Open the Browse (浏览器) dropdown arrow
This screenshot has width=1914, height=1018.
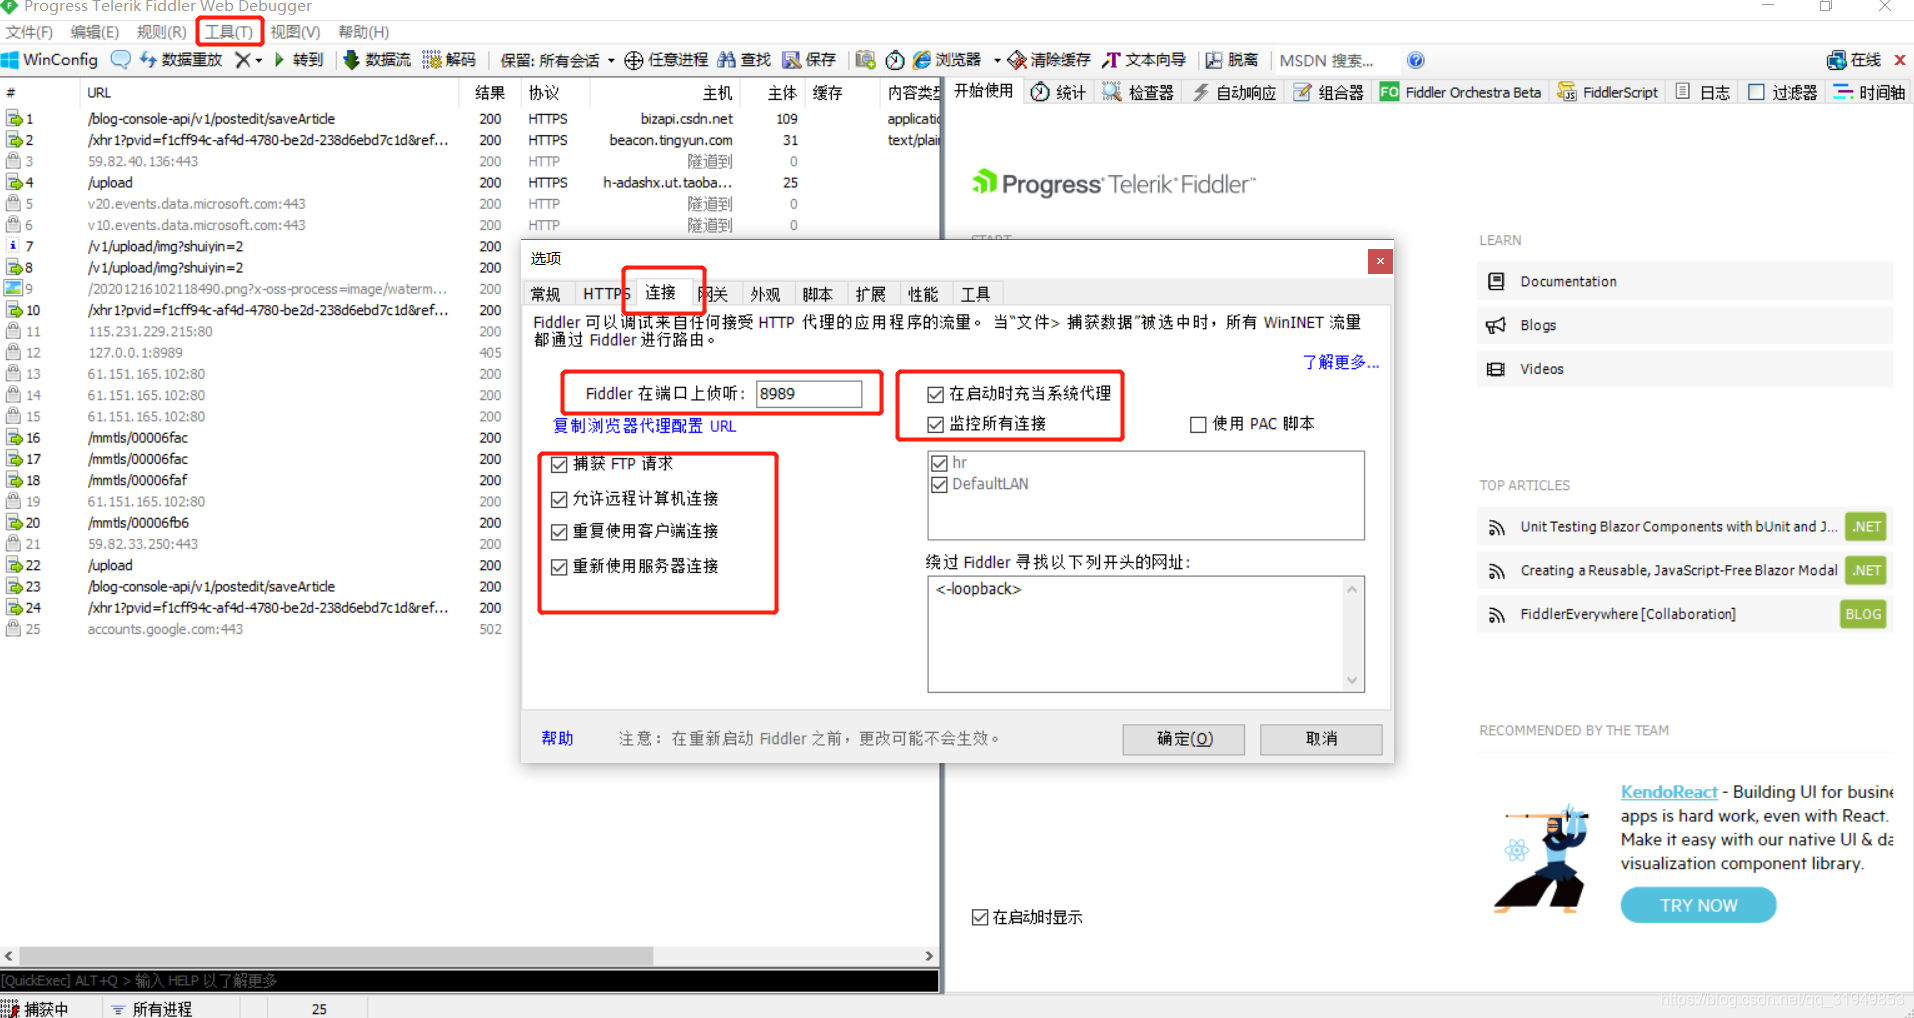pyautogui.click(x=997, y=60)
